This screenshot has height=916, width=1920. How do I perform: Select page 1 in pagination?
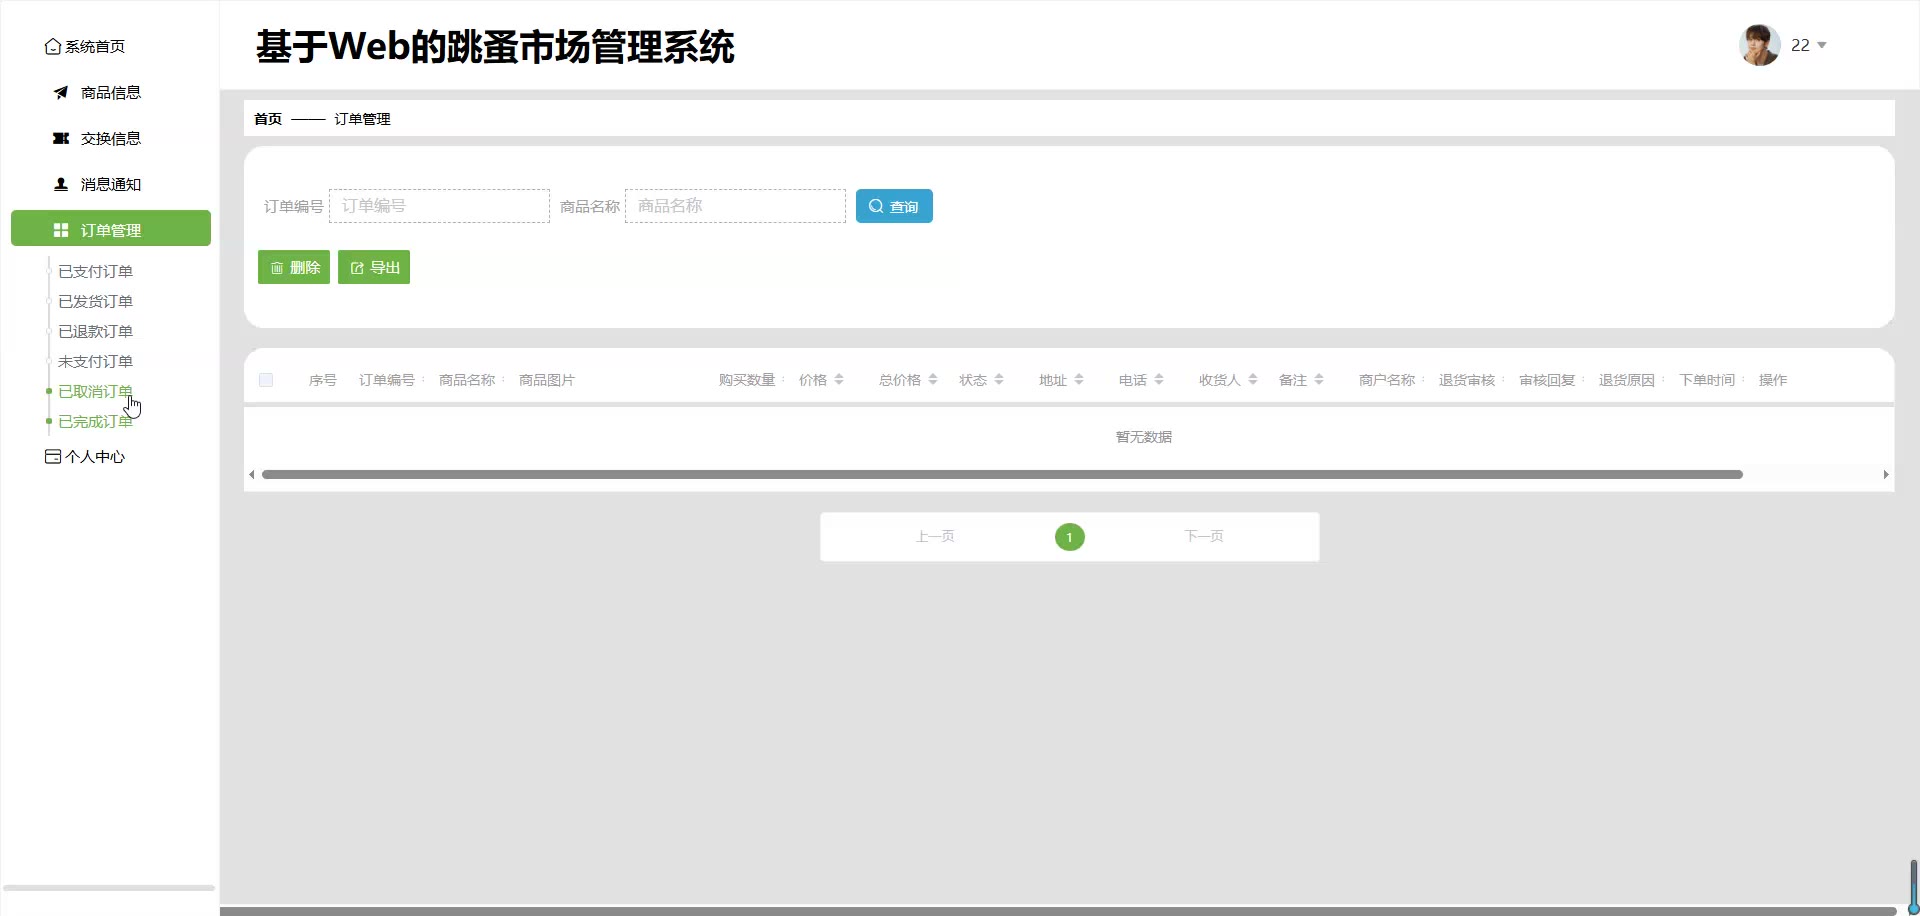tap(1070, 537)
